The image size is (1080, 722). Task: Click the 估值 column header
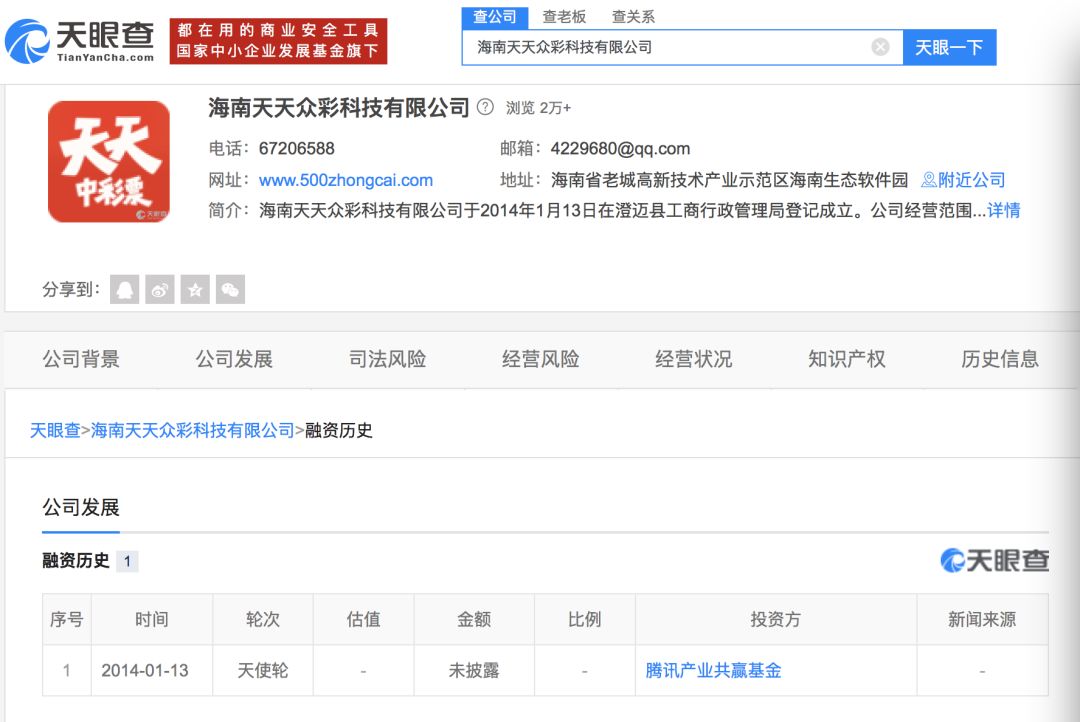tap(364, 619)
